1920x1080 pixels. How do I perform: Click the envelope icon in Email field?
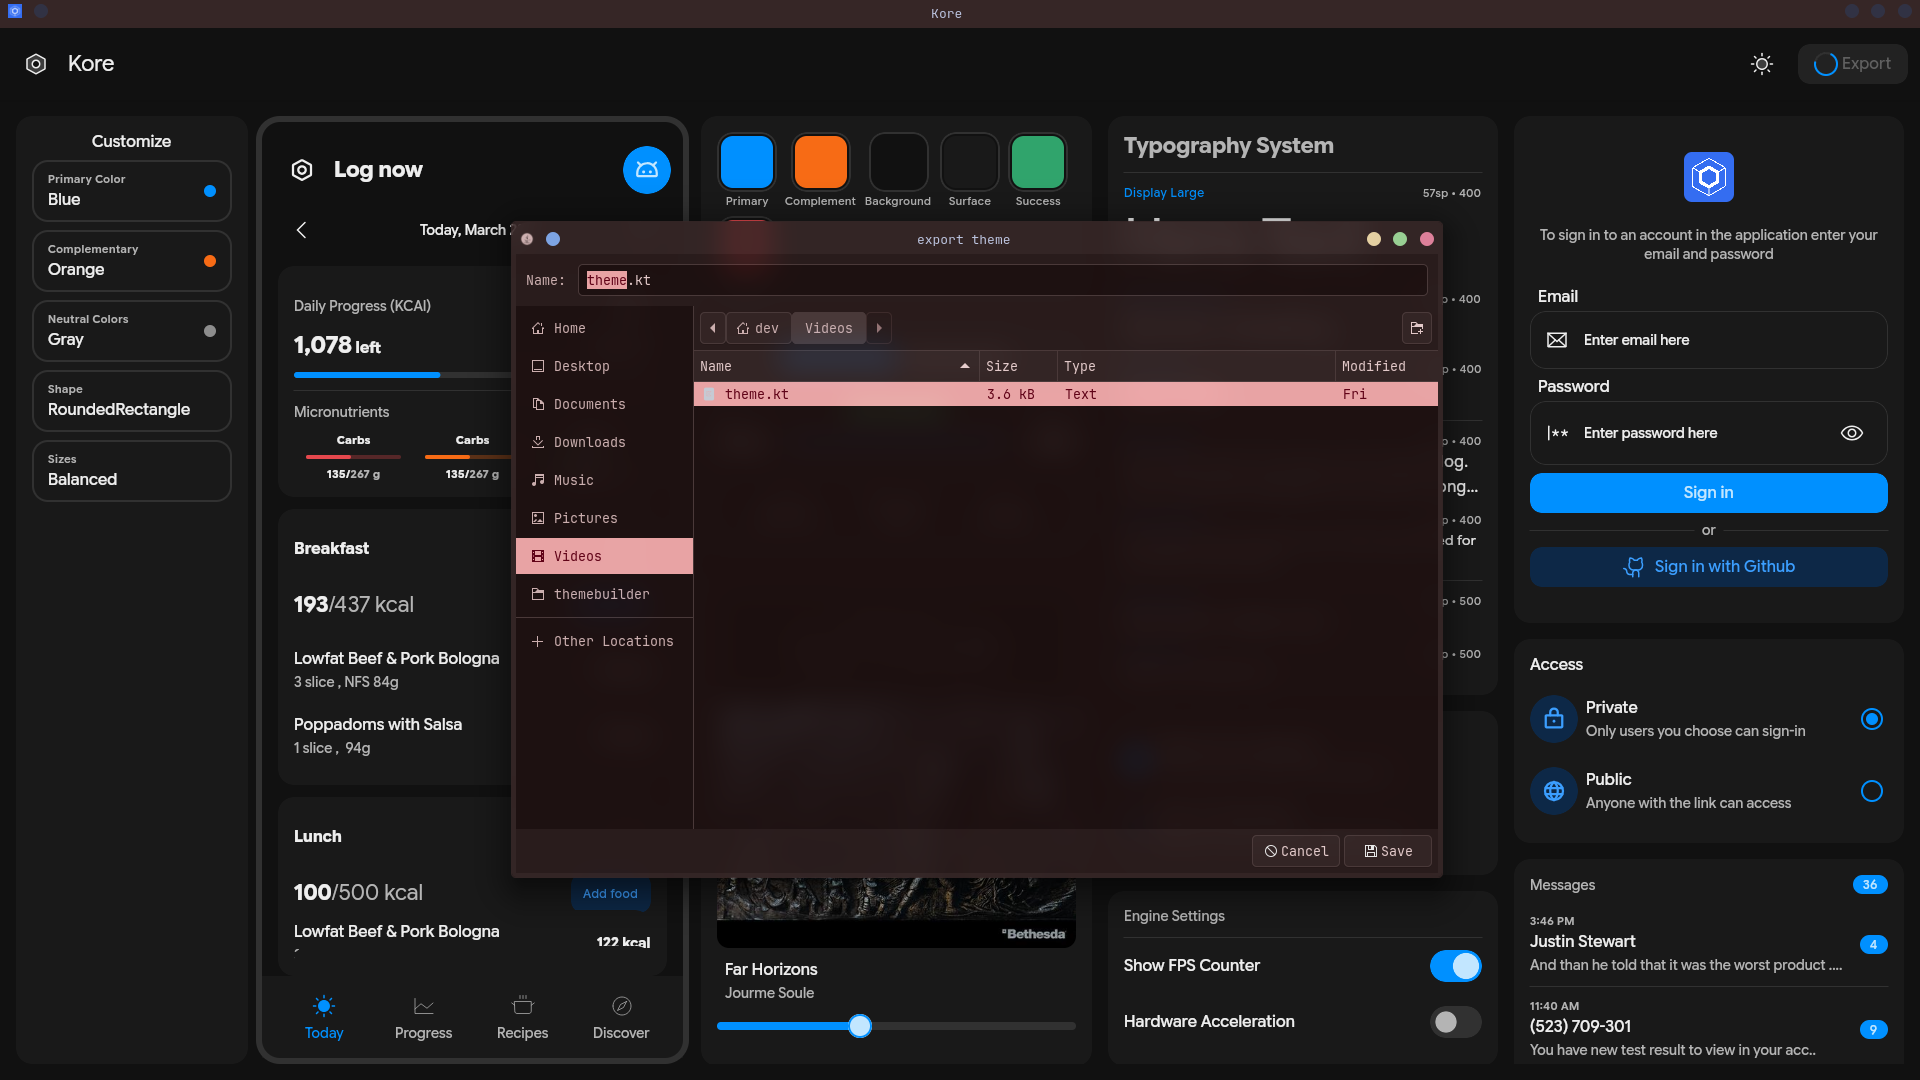click(1557, 340)
